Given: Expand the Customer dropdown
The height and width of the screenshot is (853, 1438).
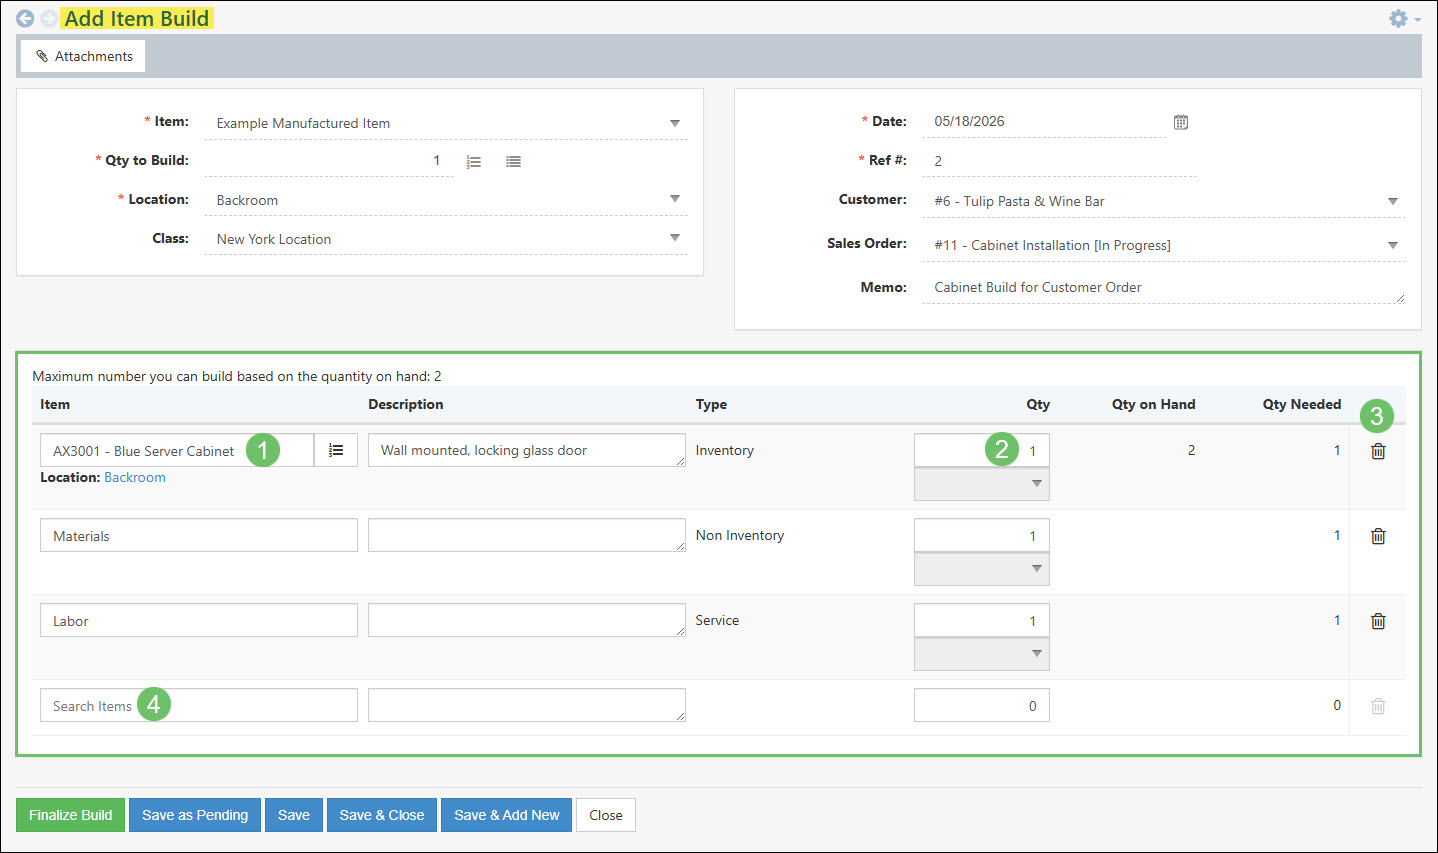Looking at the screenshot, I should [1393, 201].
